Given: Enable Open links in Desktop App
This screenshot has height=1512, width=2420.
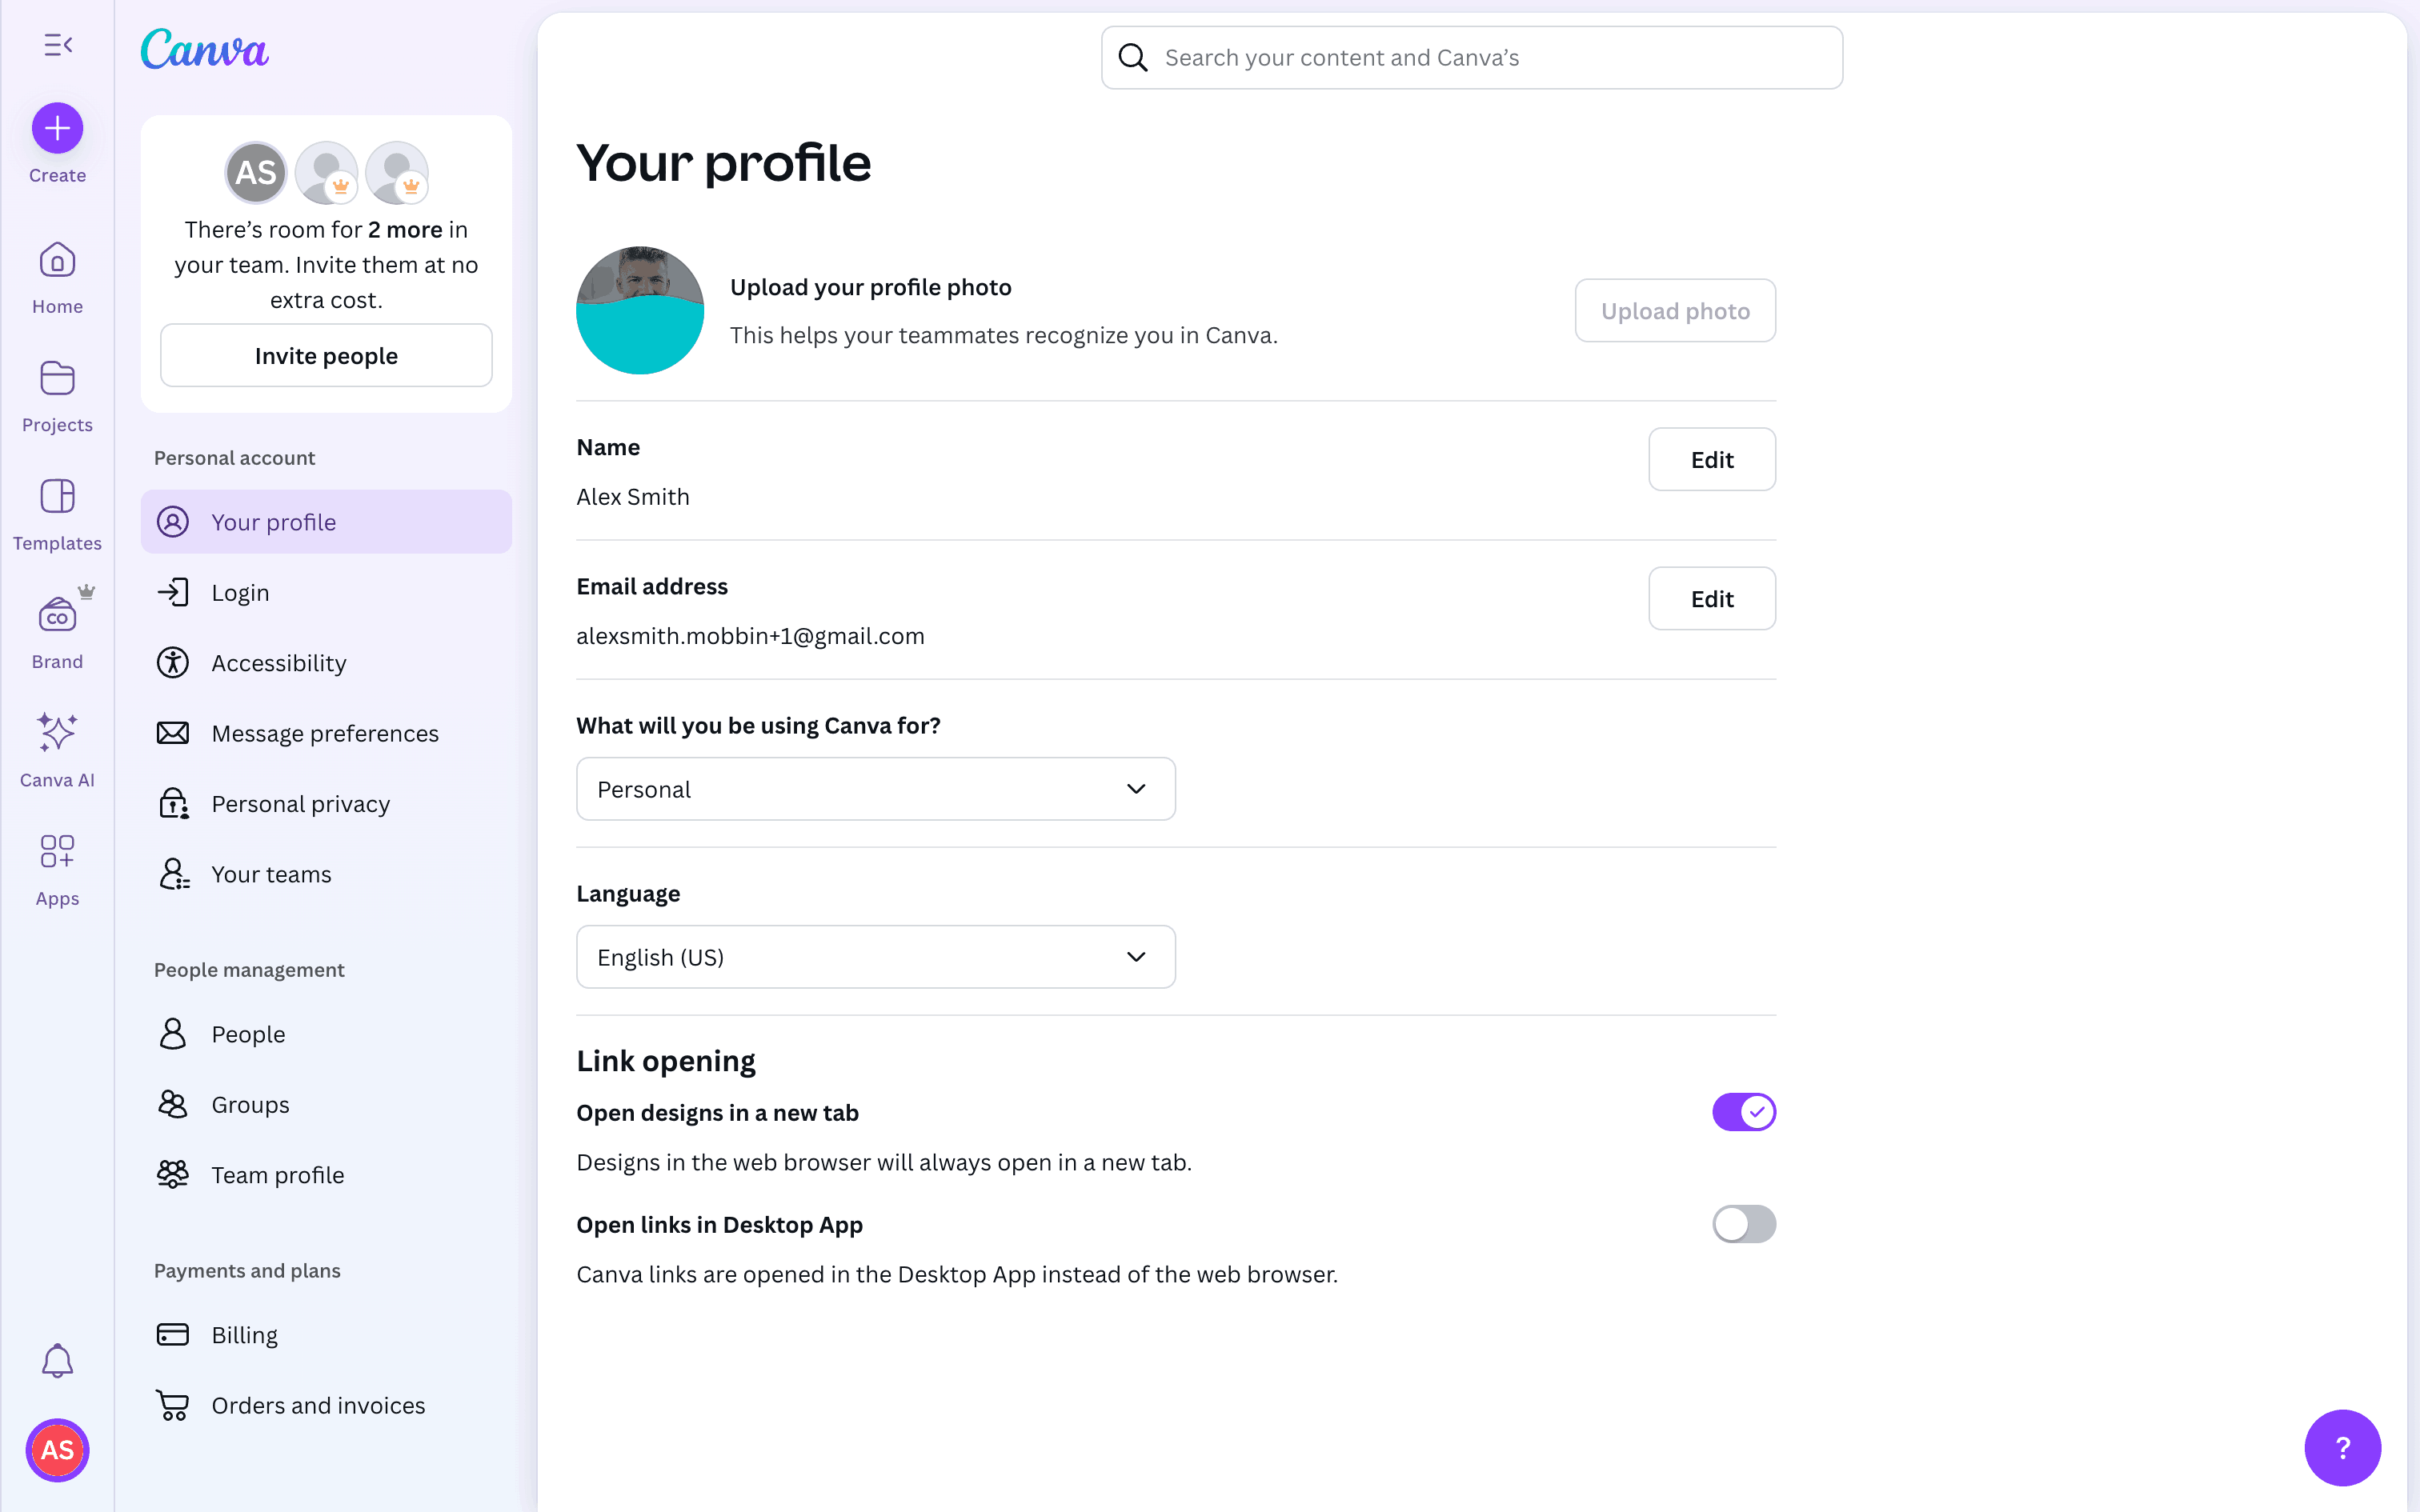Looking at the screenshot, I should (1743, 1224).
